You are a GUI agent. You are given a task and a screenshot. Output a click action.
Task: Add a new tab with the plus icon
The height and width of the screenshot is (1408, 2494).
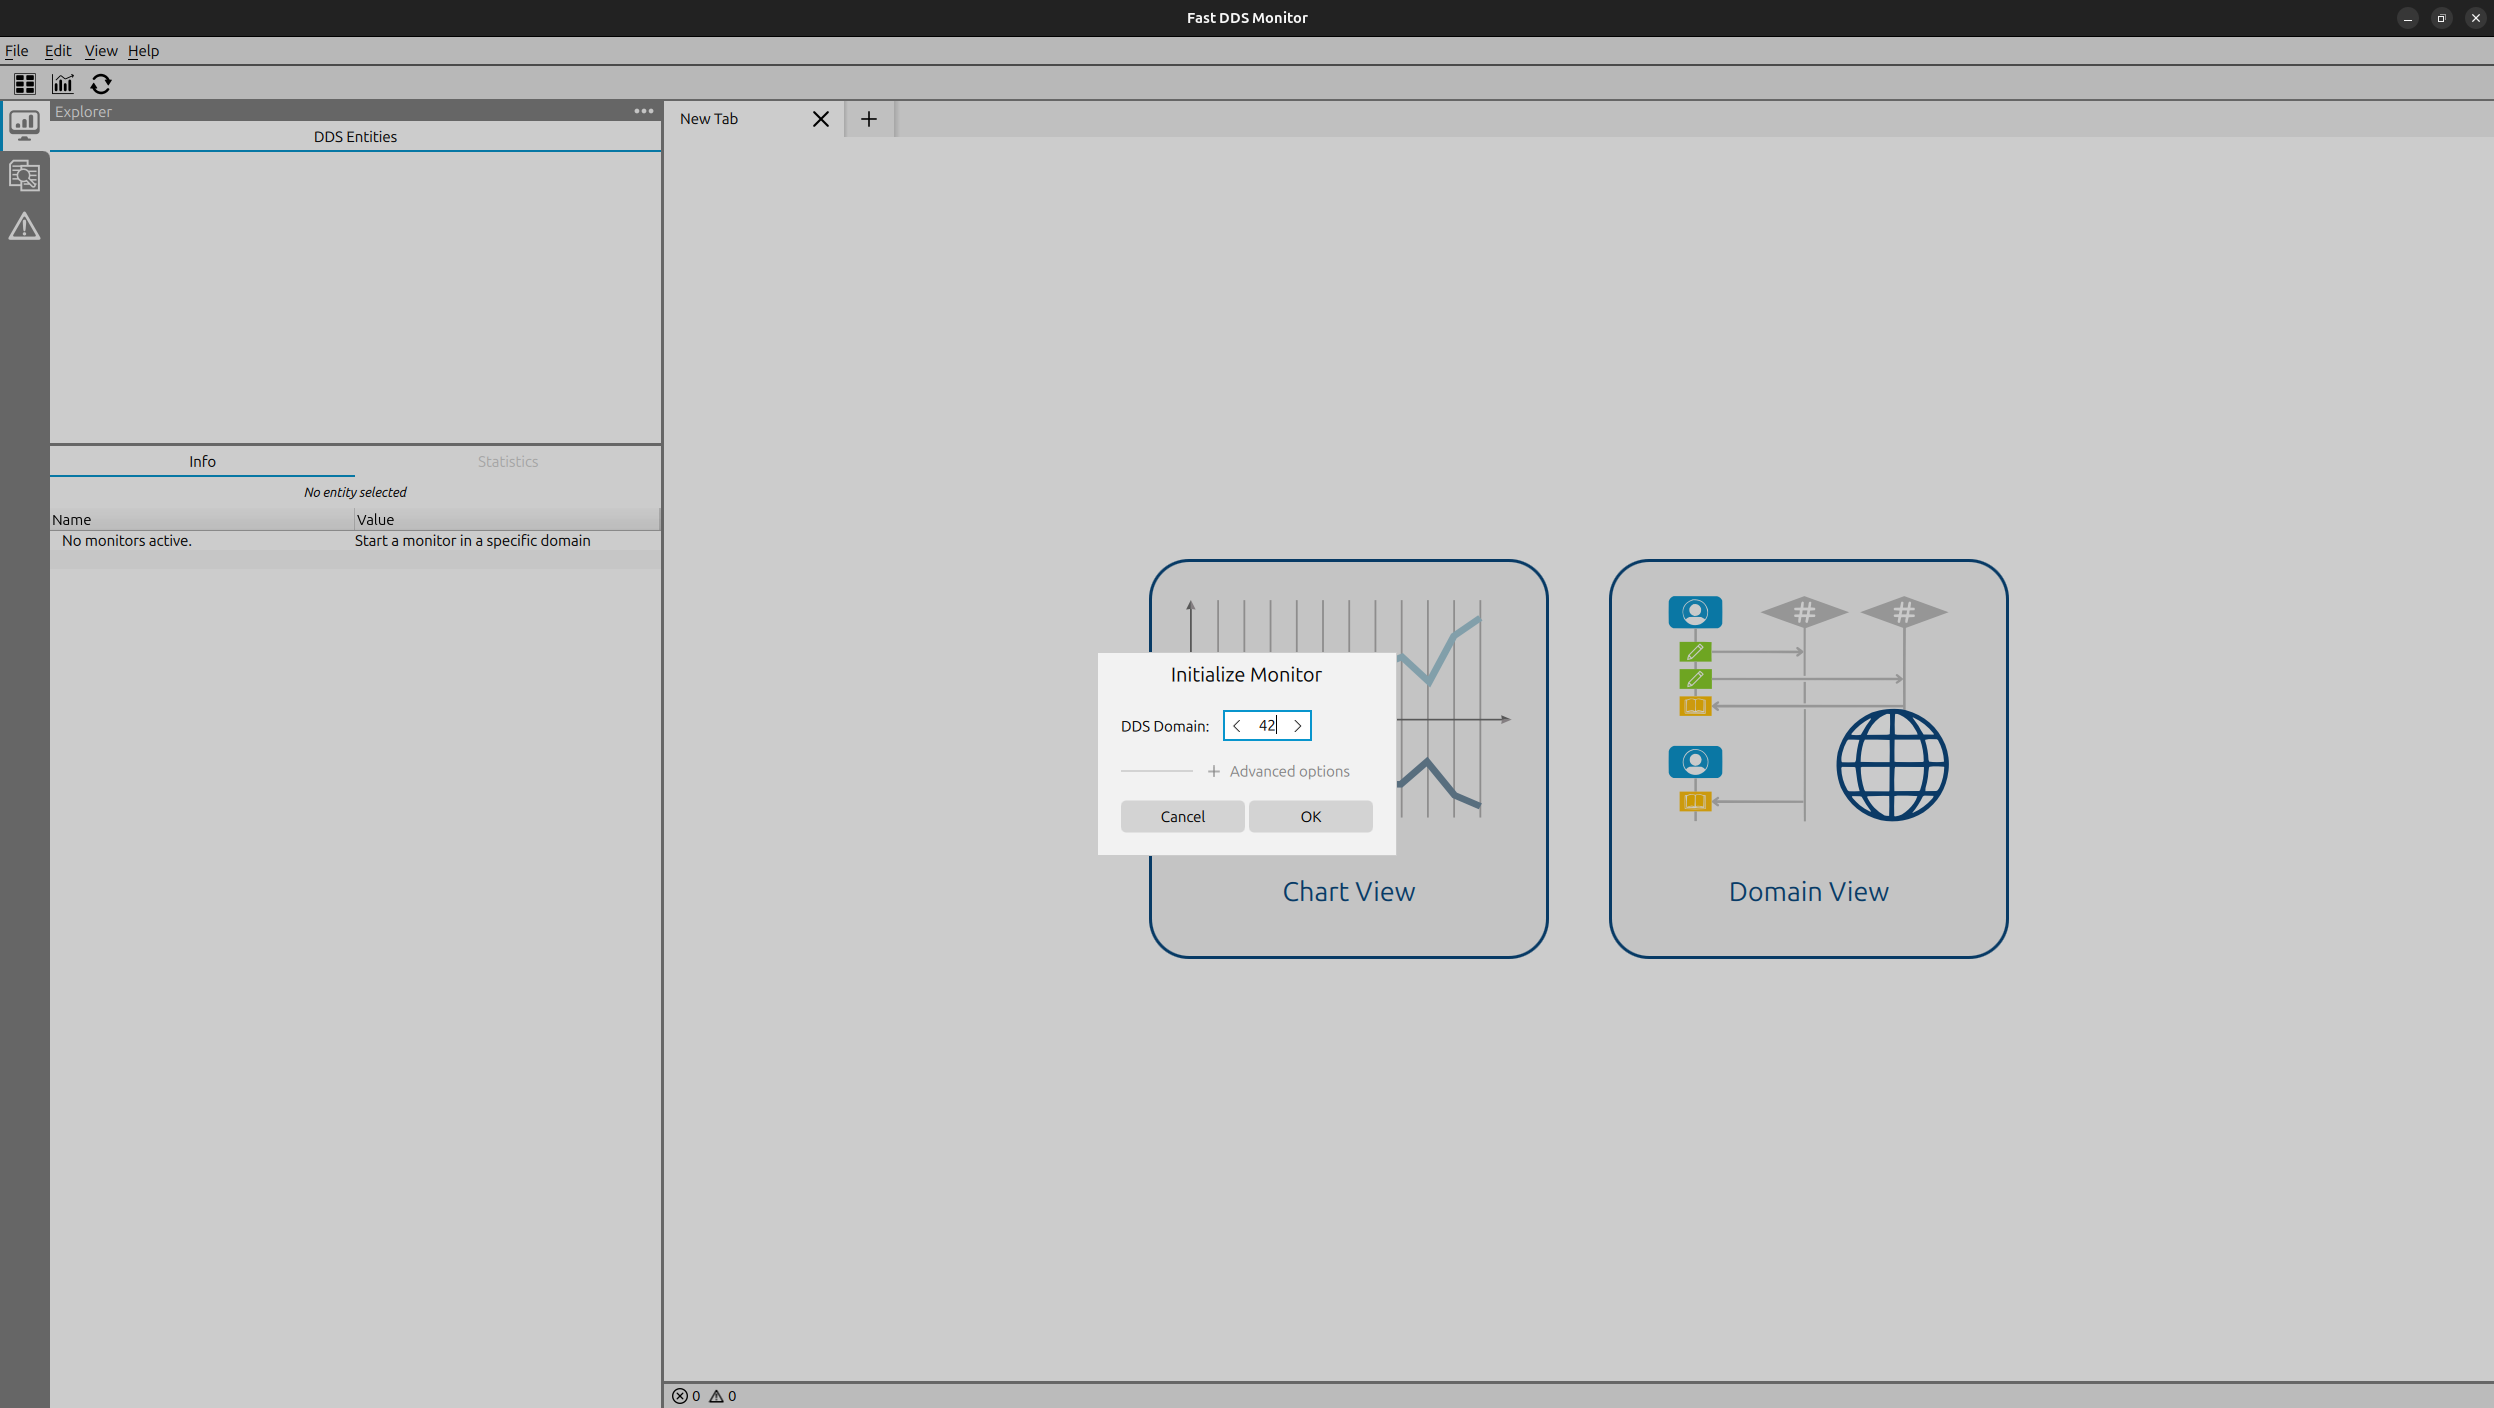coord(867,118)
